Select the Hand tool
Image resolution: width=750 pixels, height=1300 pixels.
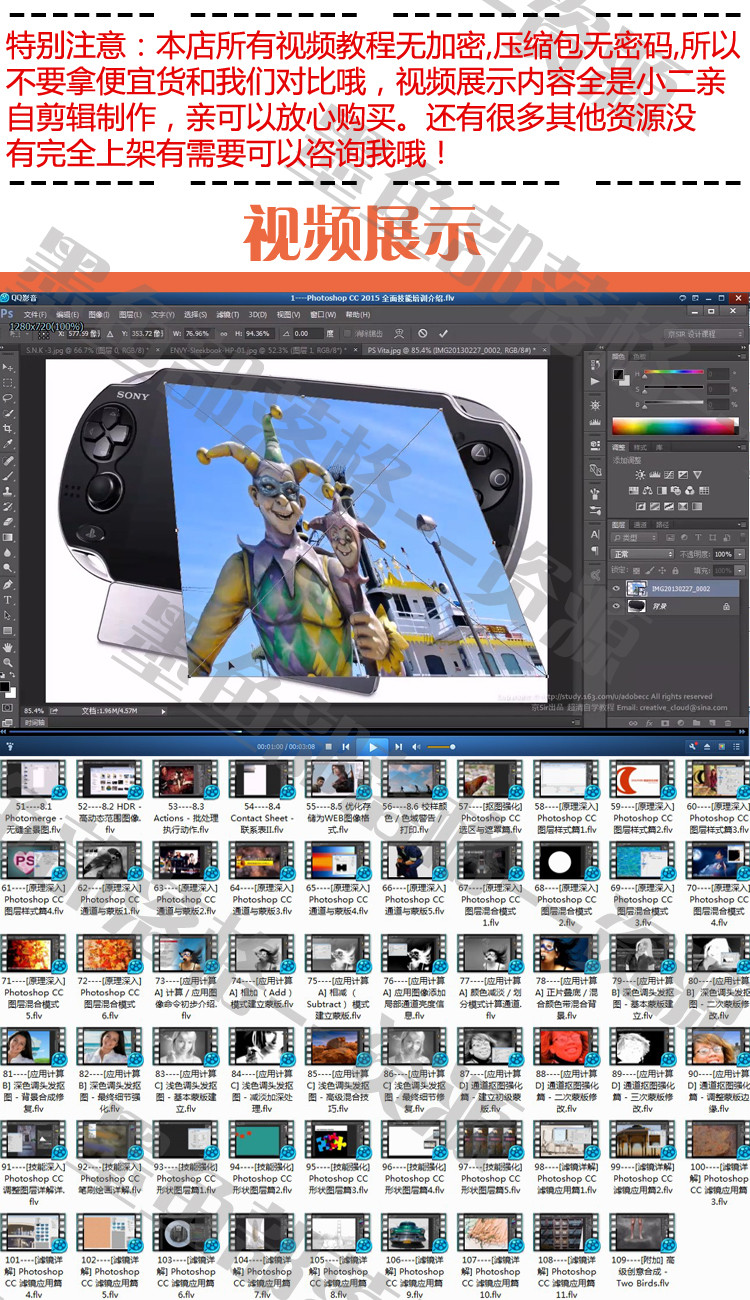(8, 647)
